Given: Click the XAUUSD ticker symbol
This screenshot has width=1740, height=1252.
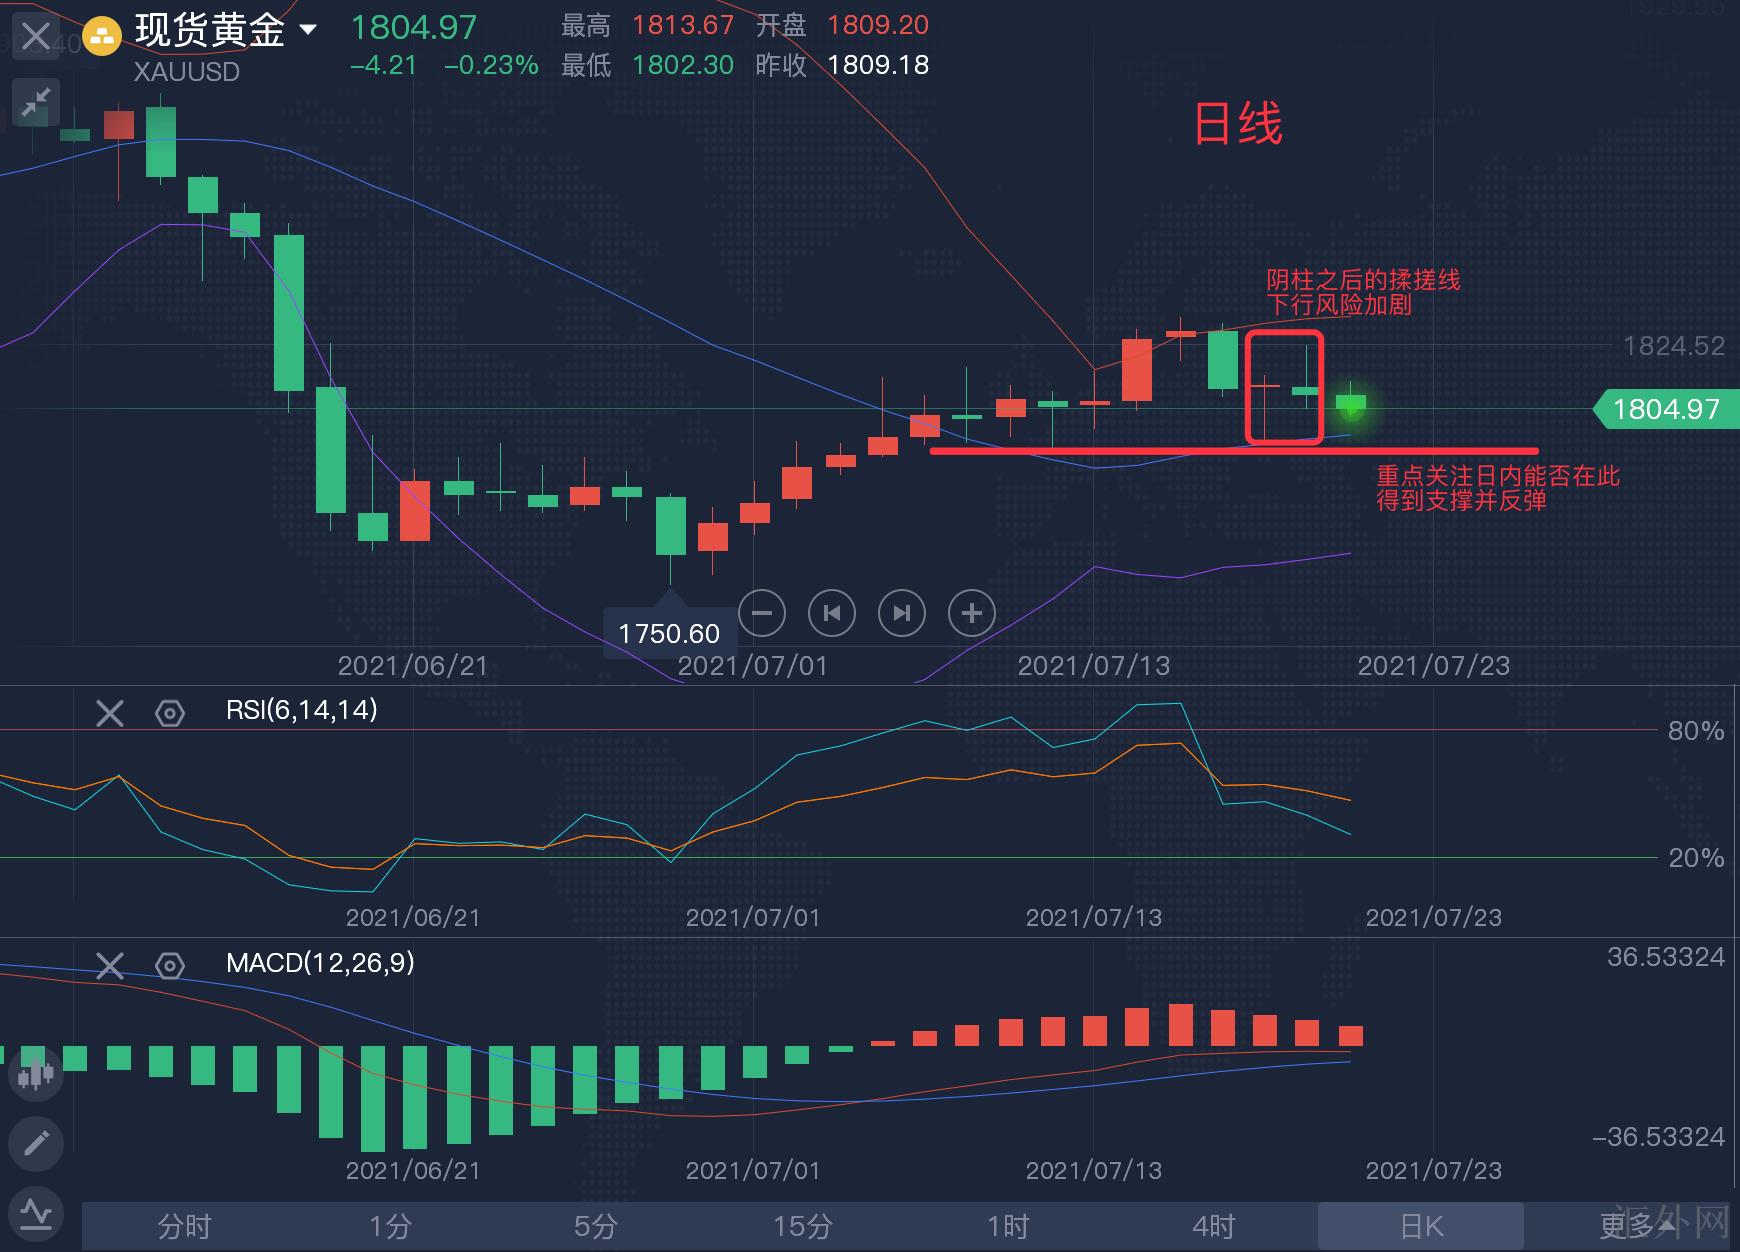Looking at the screenshot, I should pos(187,72).
